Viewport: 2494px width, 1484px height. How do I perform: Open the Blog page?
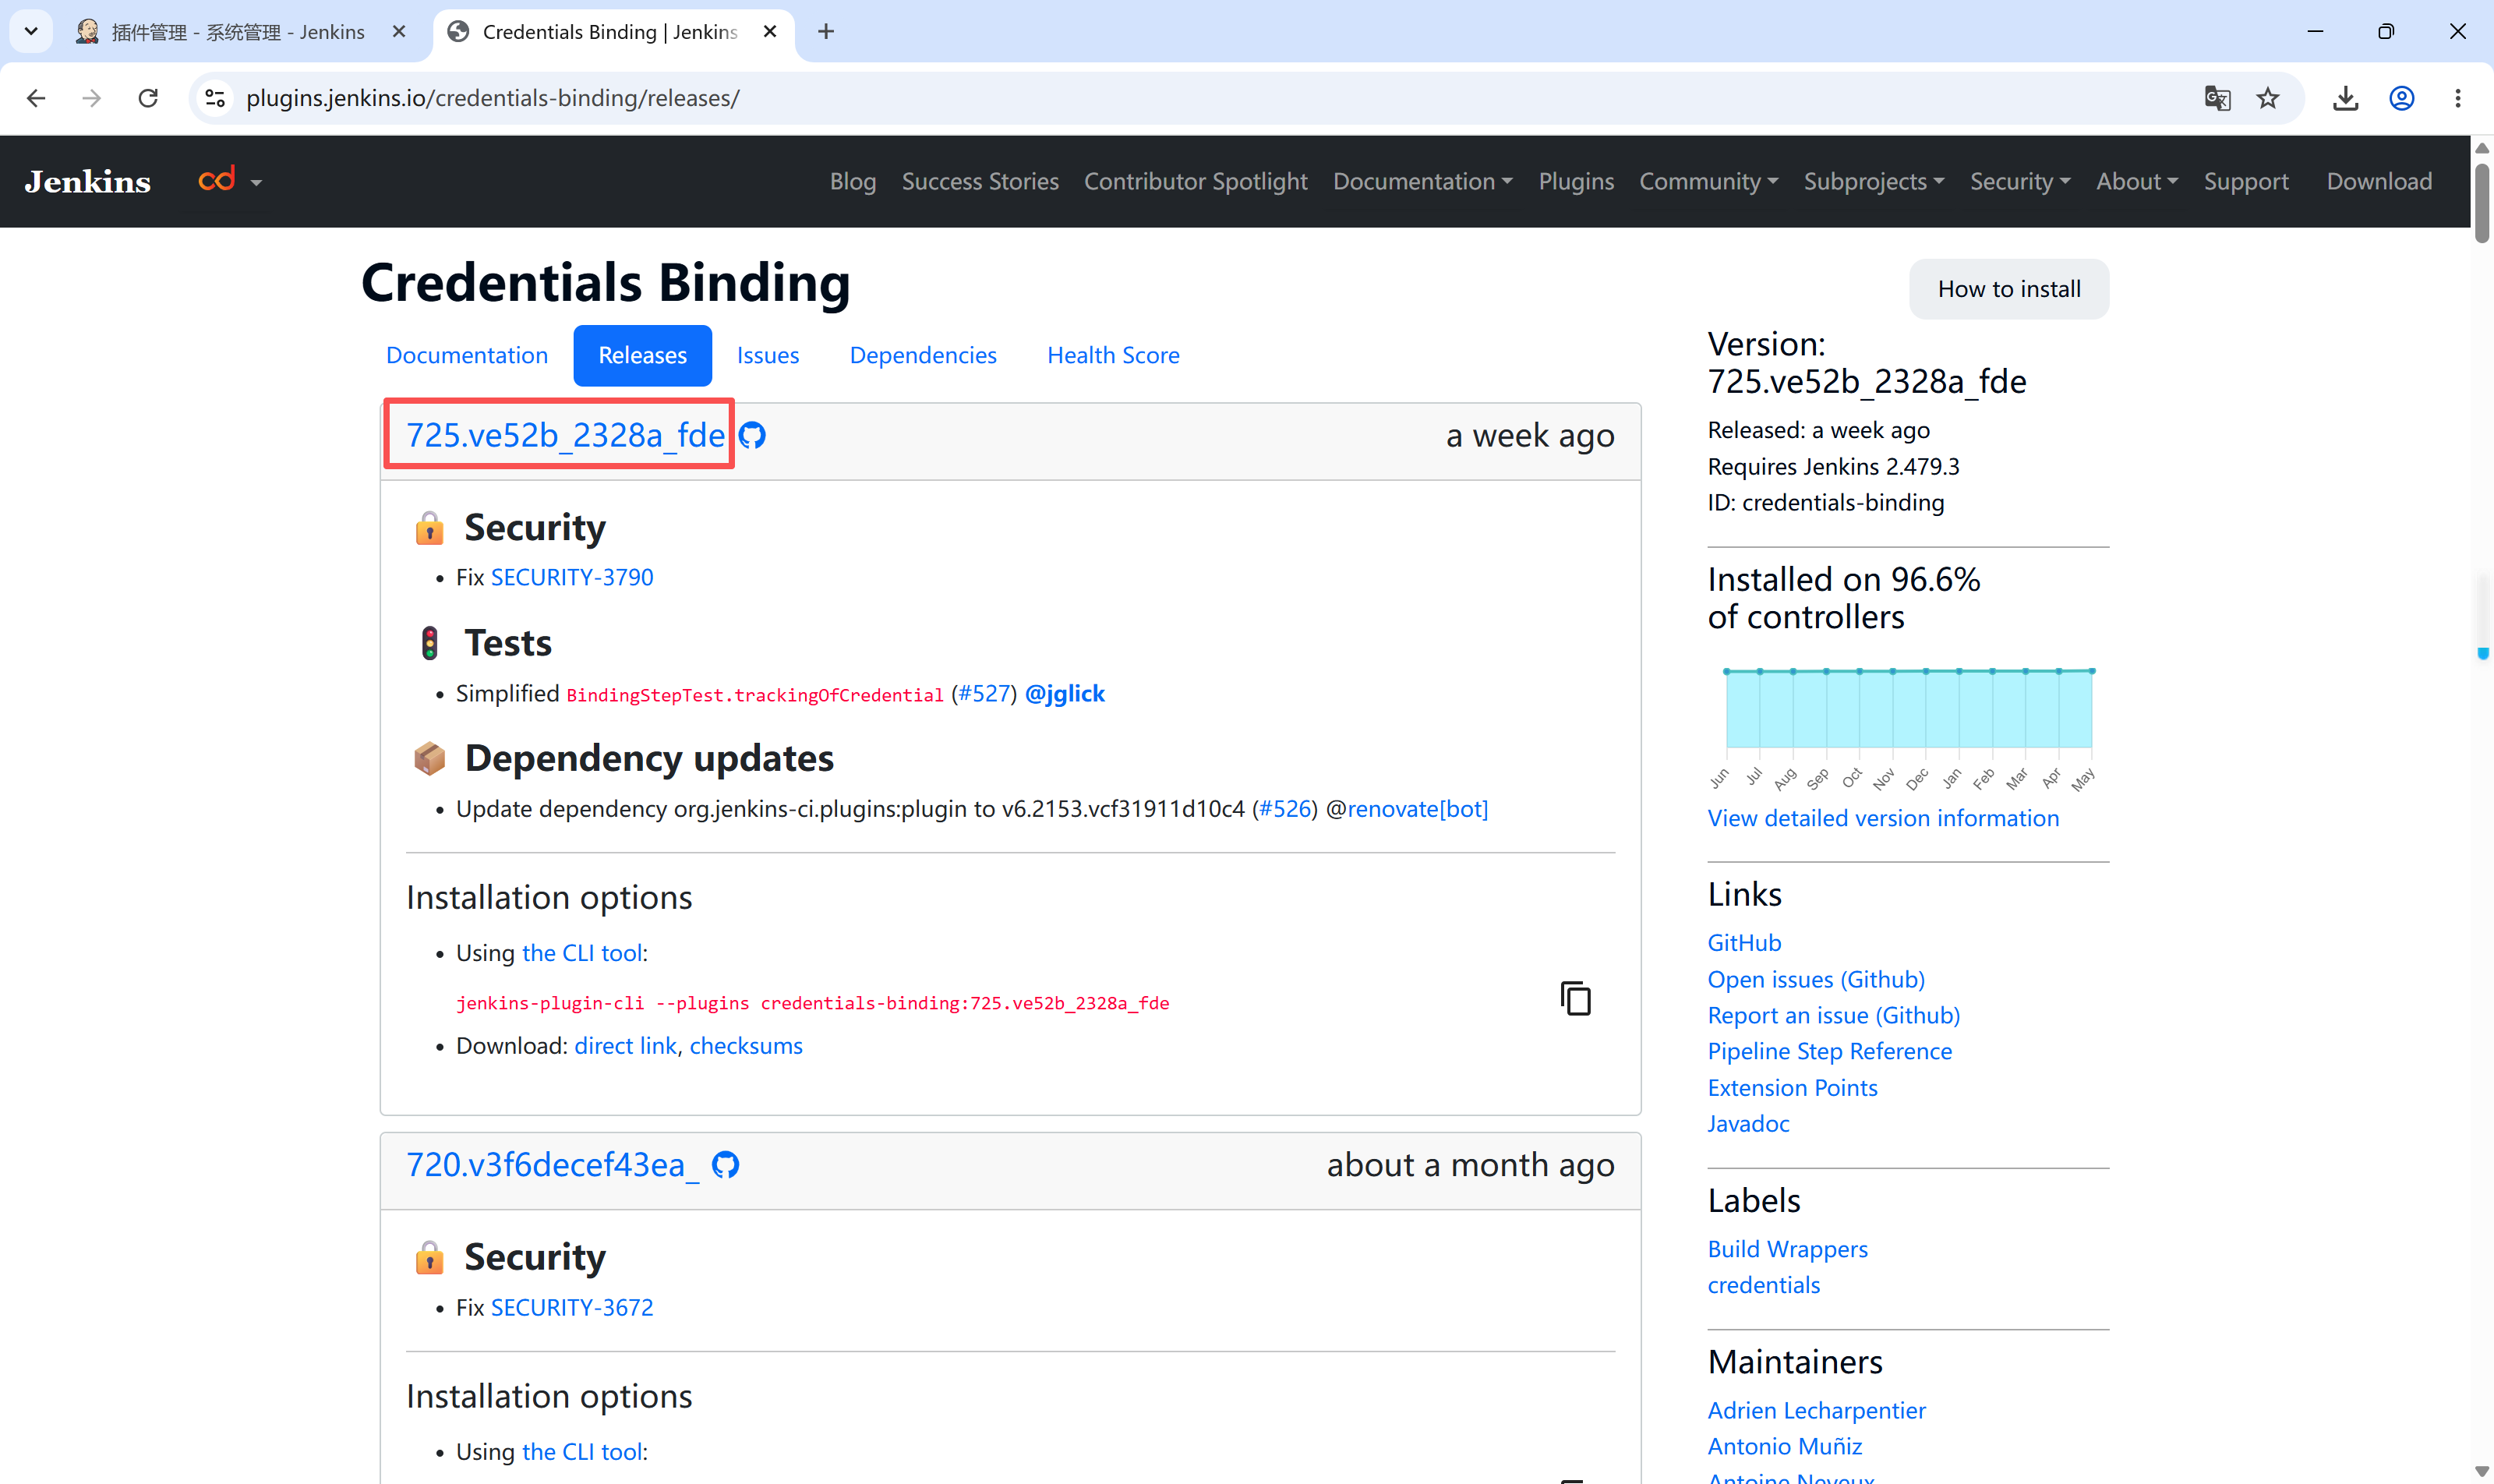[853, 182]
